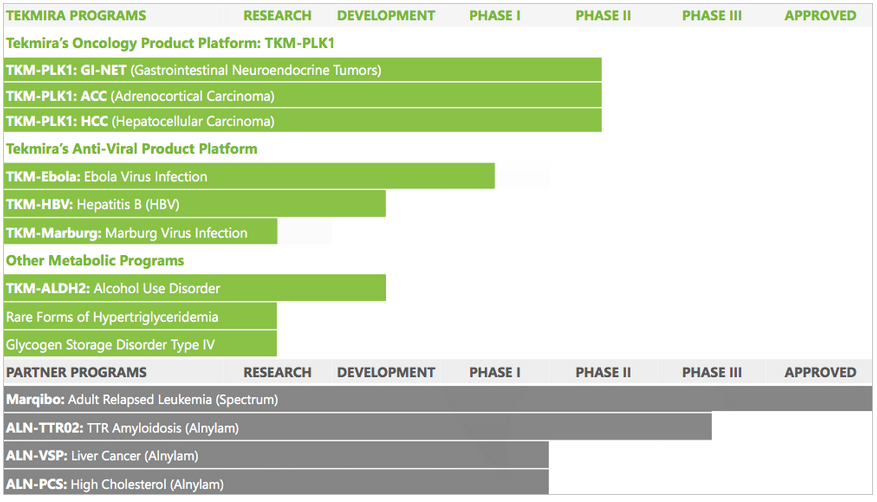This screenshot has height=502, width=877.
Task: Click the TKM-PLK1: ACC Adrenocortical Carcinoma bar
Action: tap(303, 96)
